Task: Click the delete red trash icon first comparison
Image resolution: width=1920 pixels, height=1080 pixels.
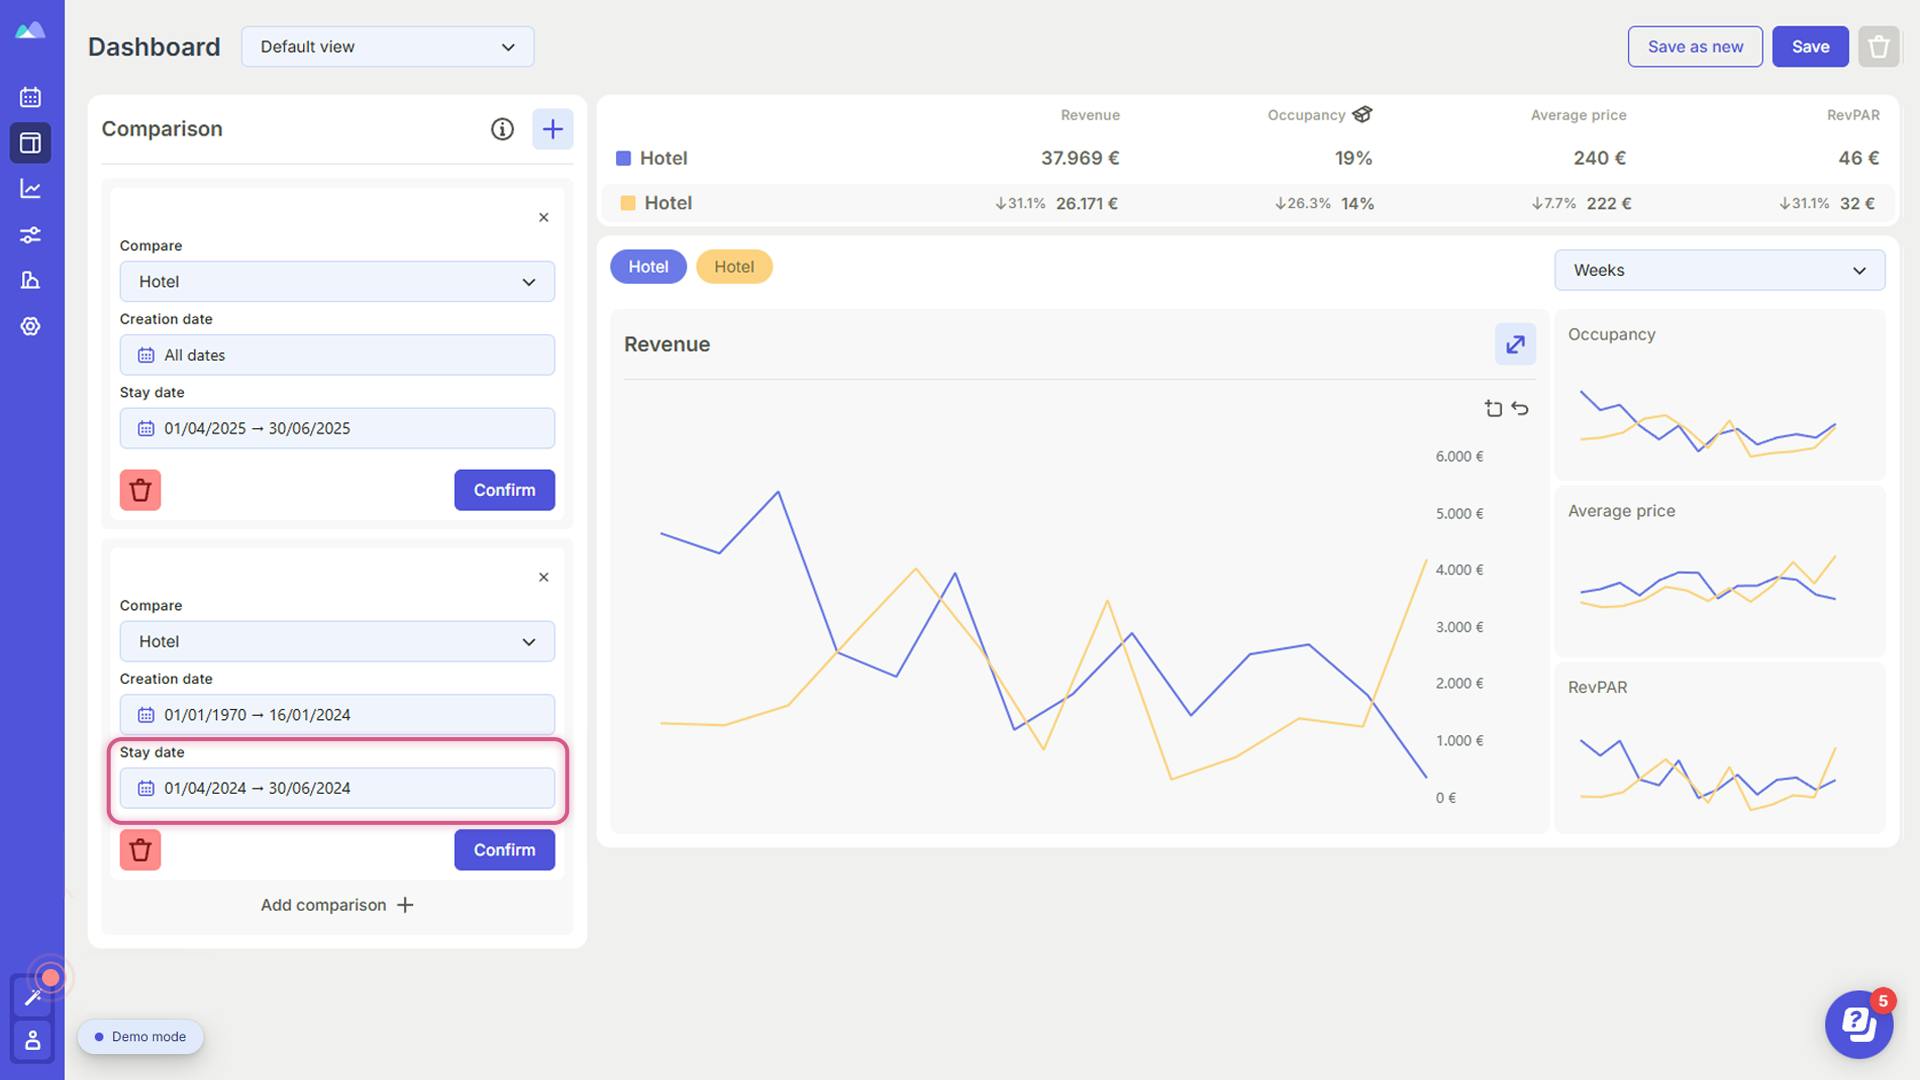Action: click(x=140, y=489)
